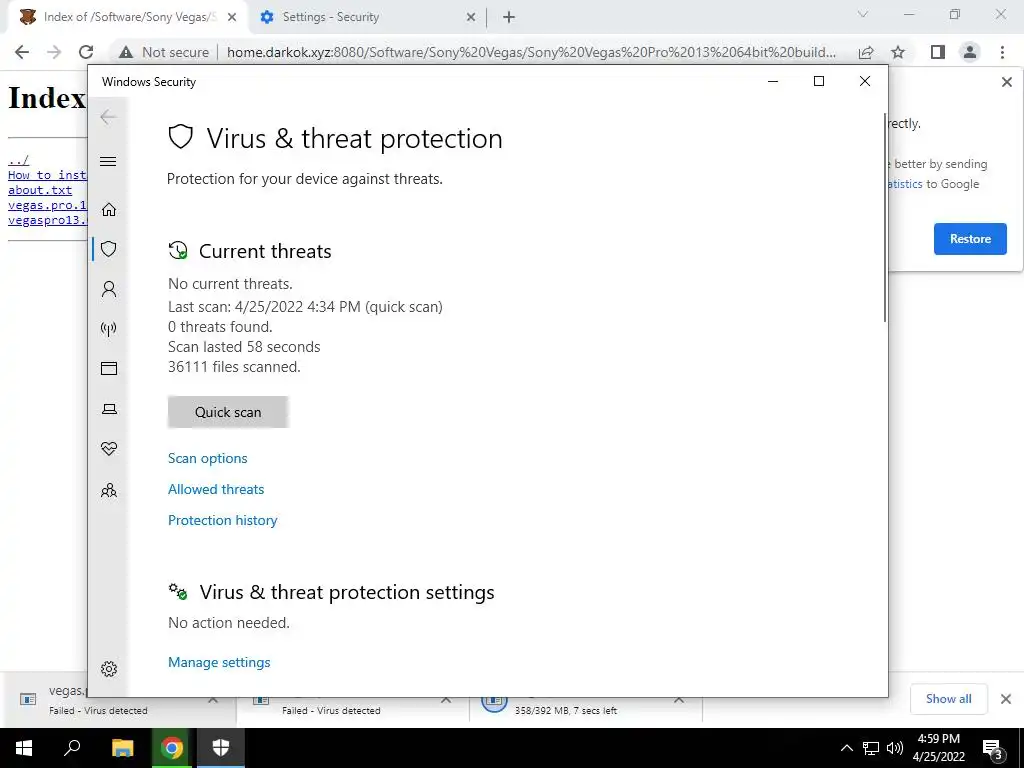Start a Quick scan
Screen dimensions: 1024x768
tap(228, 412)
